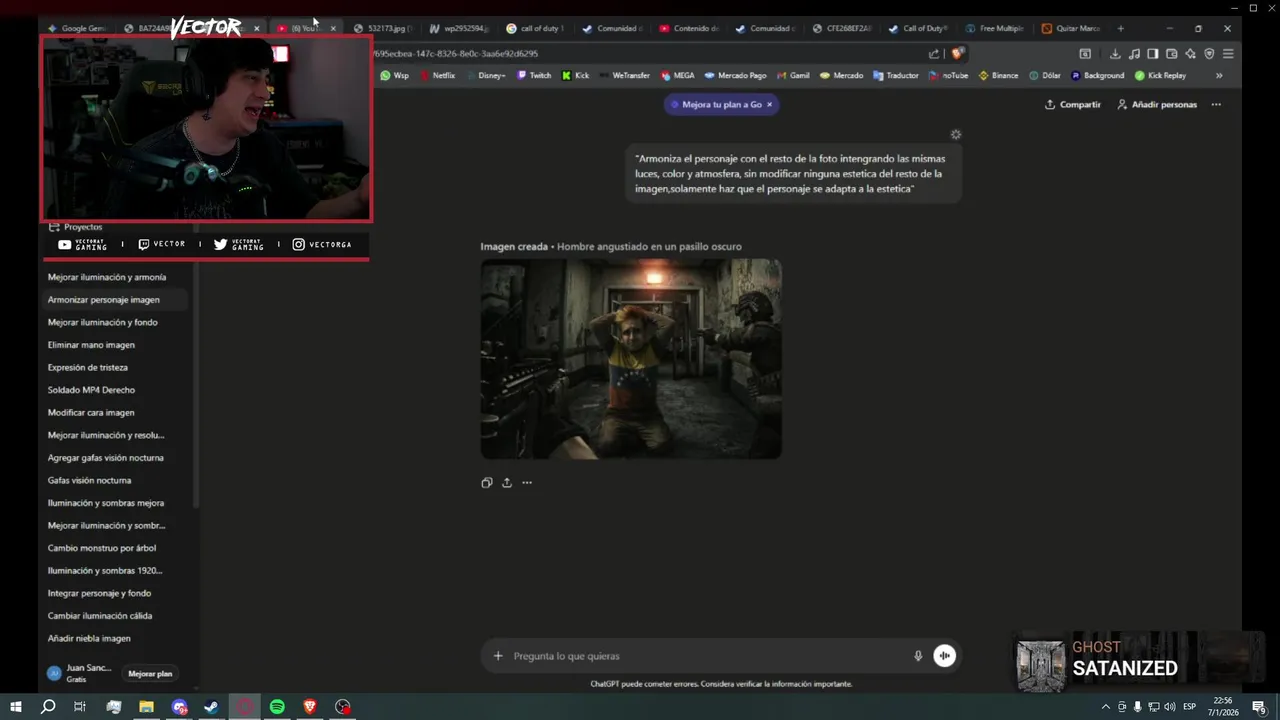Open the Brave Leo AI sparkle icon

pos(1190,54)
